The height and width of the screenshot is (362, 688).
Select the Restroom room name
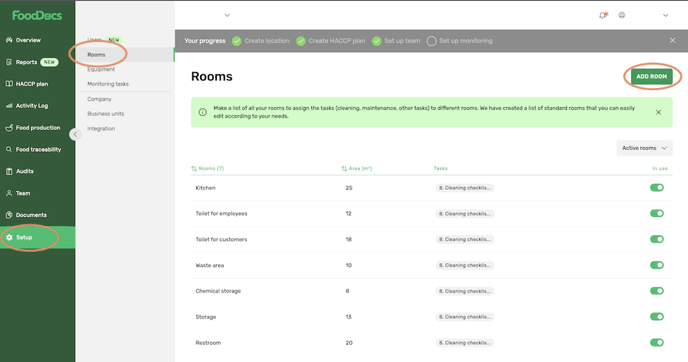pyautogui.click(x=208, y=343)
